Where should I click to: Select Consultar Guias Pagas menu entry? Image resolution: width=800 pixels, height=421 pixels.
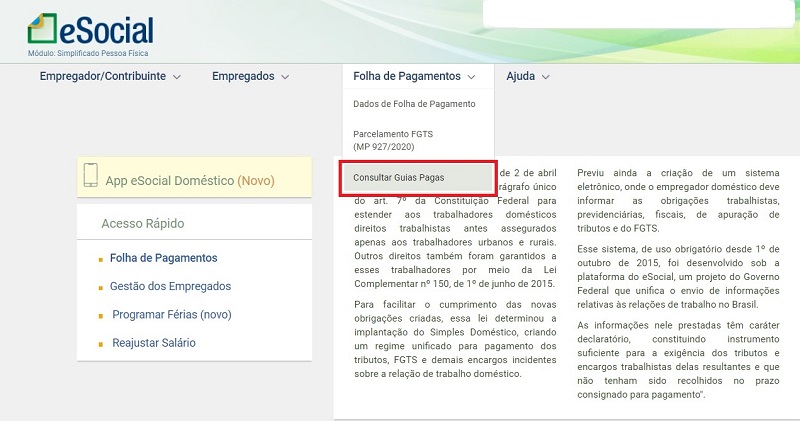[399, 177]
